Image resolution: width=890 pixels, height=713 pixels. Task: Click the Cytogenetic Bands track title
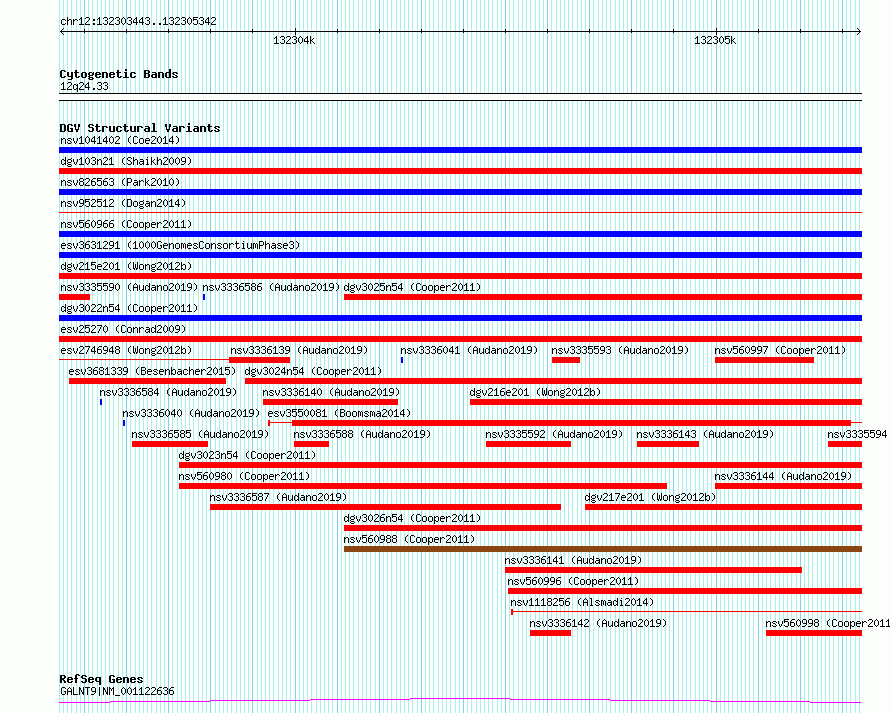pyautogui.click(x=119, y=74)
